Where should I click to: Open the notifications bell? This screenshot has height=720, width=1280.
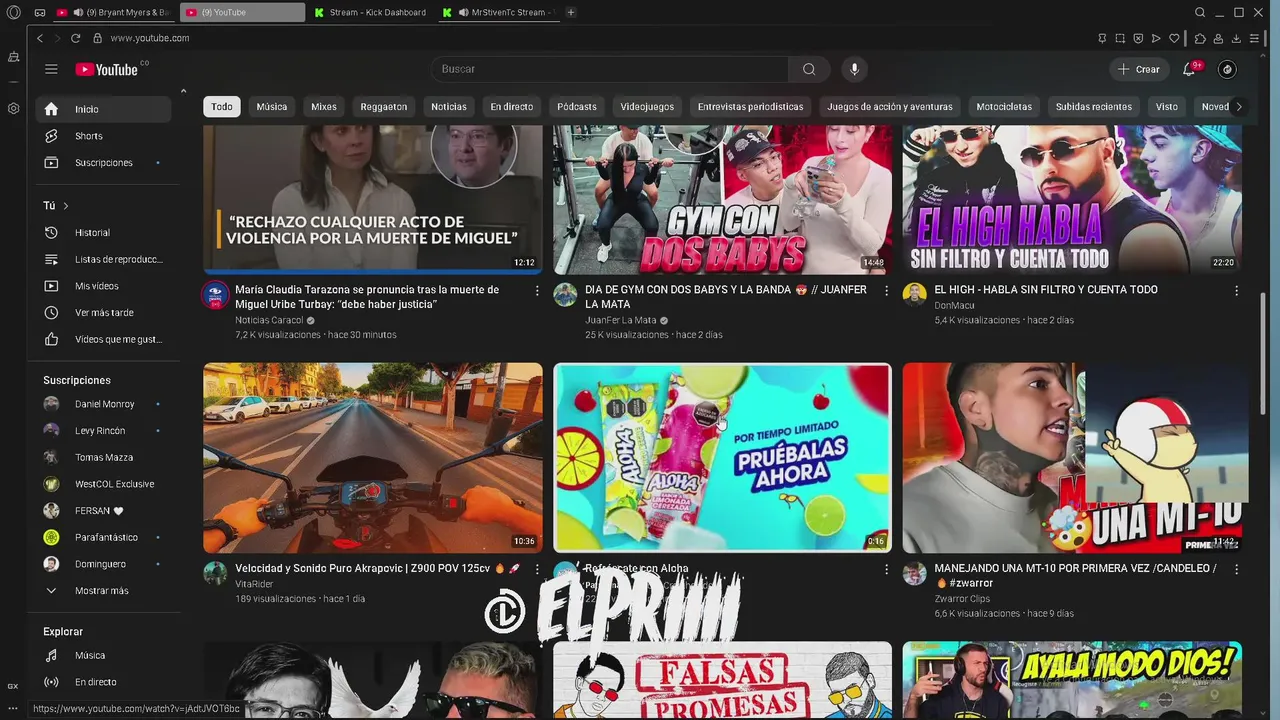tap(1189, 69)
